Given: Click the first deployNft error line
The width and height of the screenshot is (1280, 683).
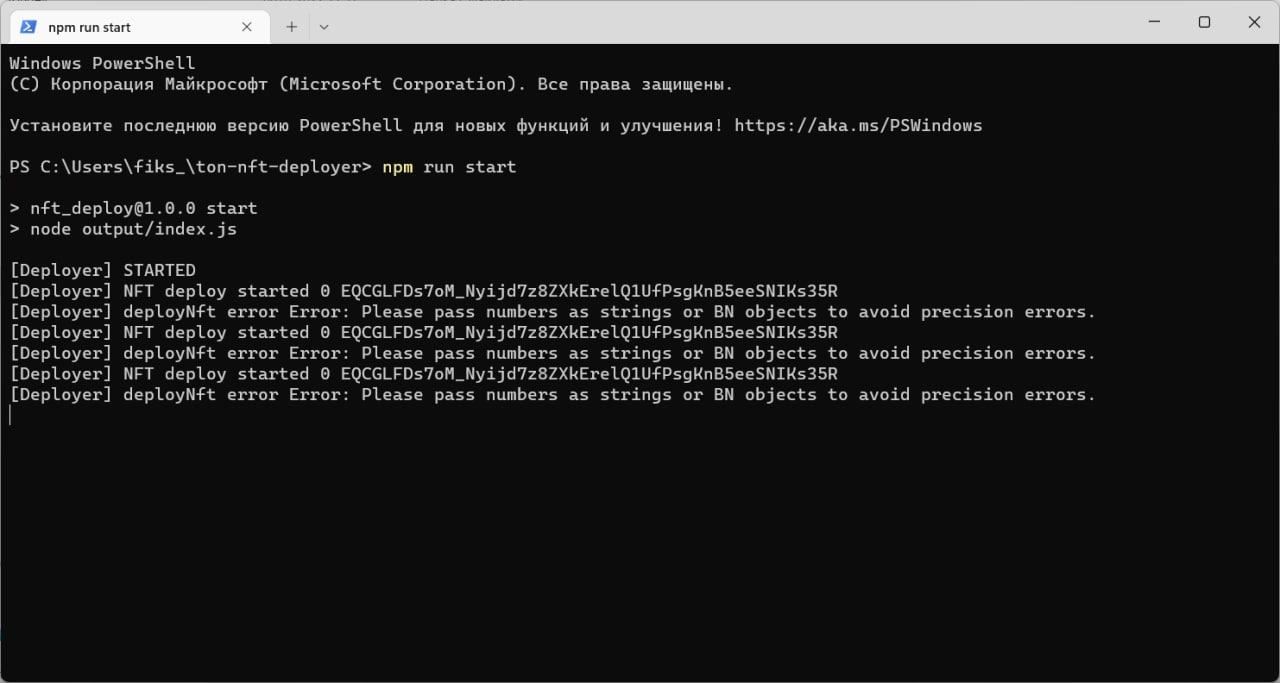Looking at the screenshot, I should 552,312.
